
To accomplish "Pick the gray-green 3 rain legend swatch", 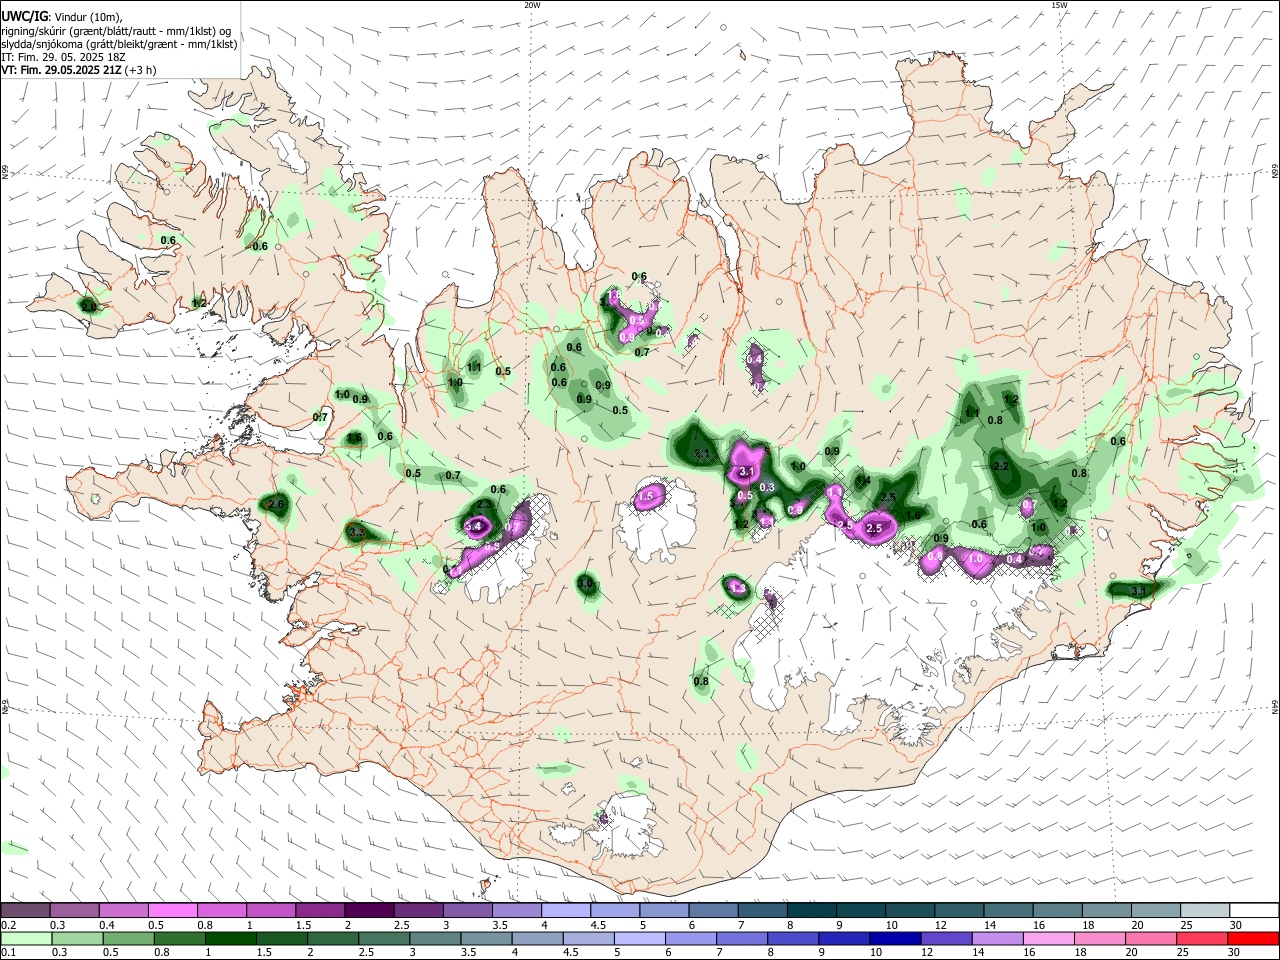I will coord(435,938).
